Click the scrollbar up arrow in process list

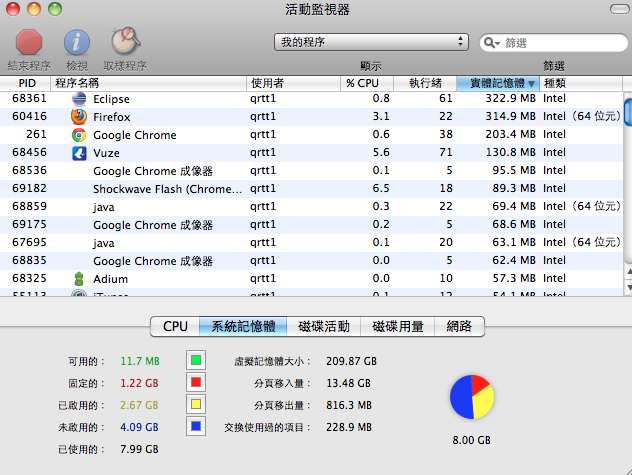(629, 272)
